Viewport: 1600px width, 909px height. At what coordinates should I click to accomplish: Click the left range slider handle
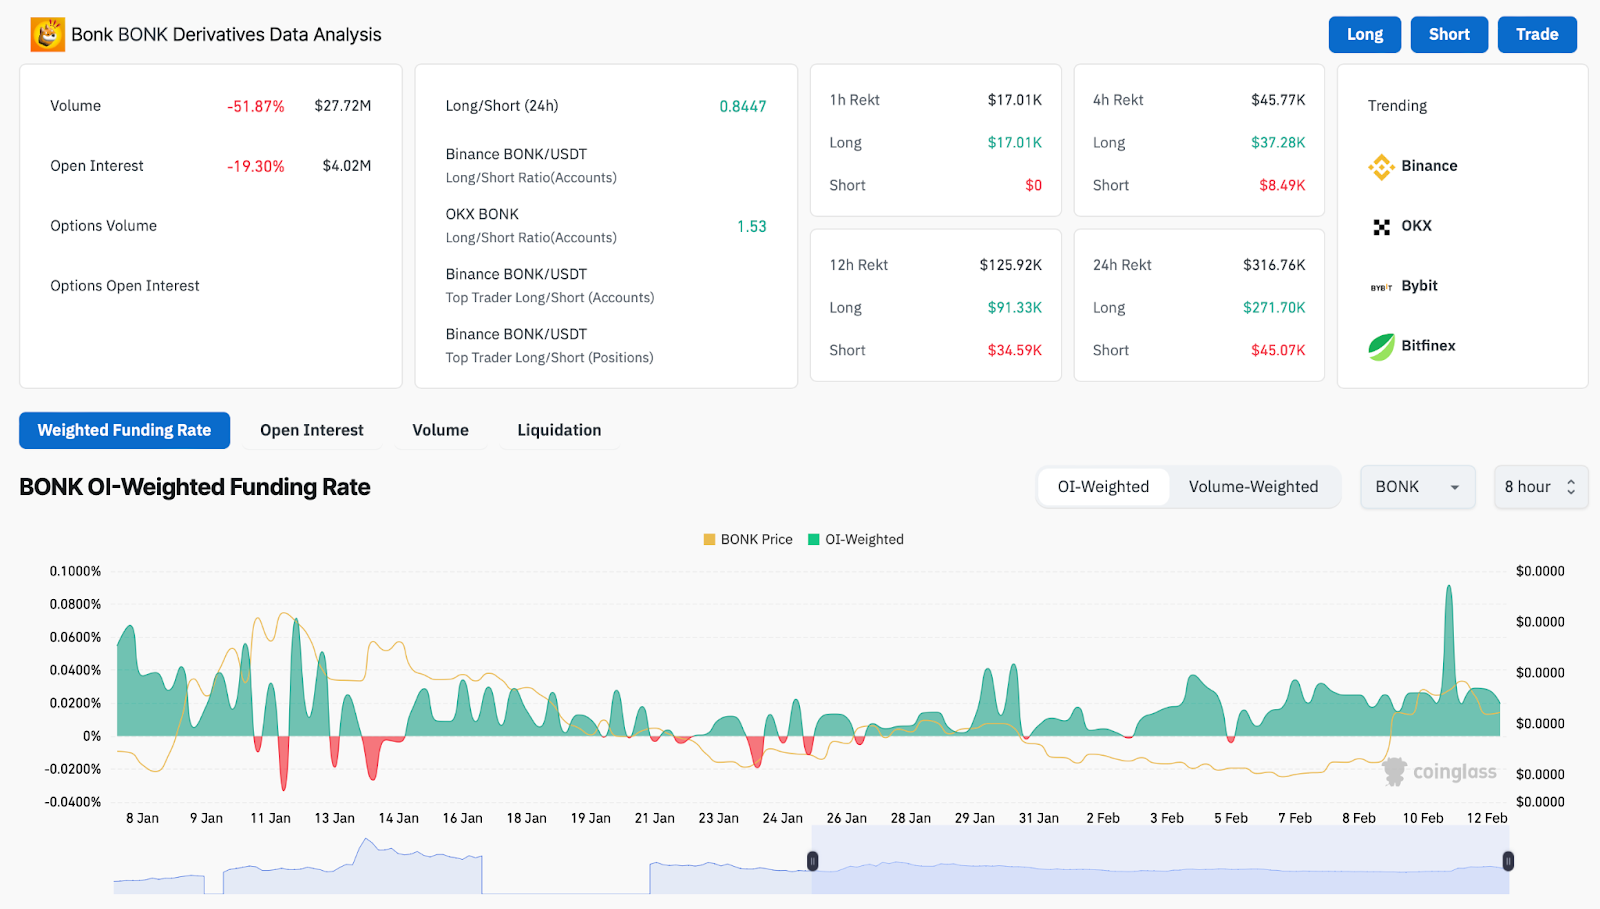(x=813, y=861)
